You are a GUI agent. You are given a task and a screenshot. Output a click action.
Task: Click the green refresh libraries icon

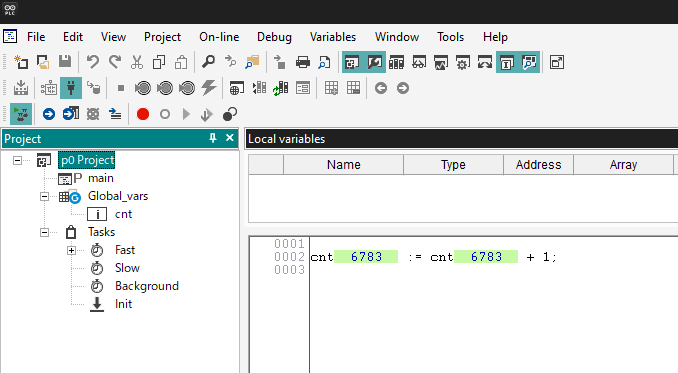point(281,88)
